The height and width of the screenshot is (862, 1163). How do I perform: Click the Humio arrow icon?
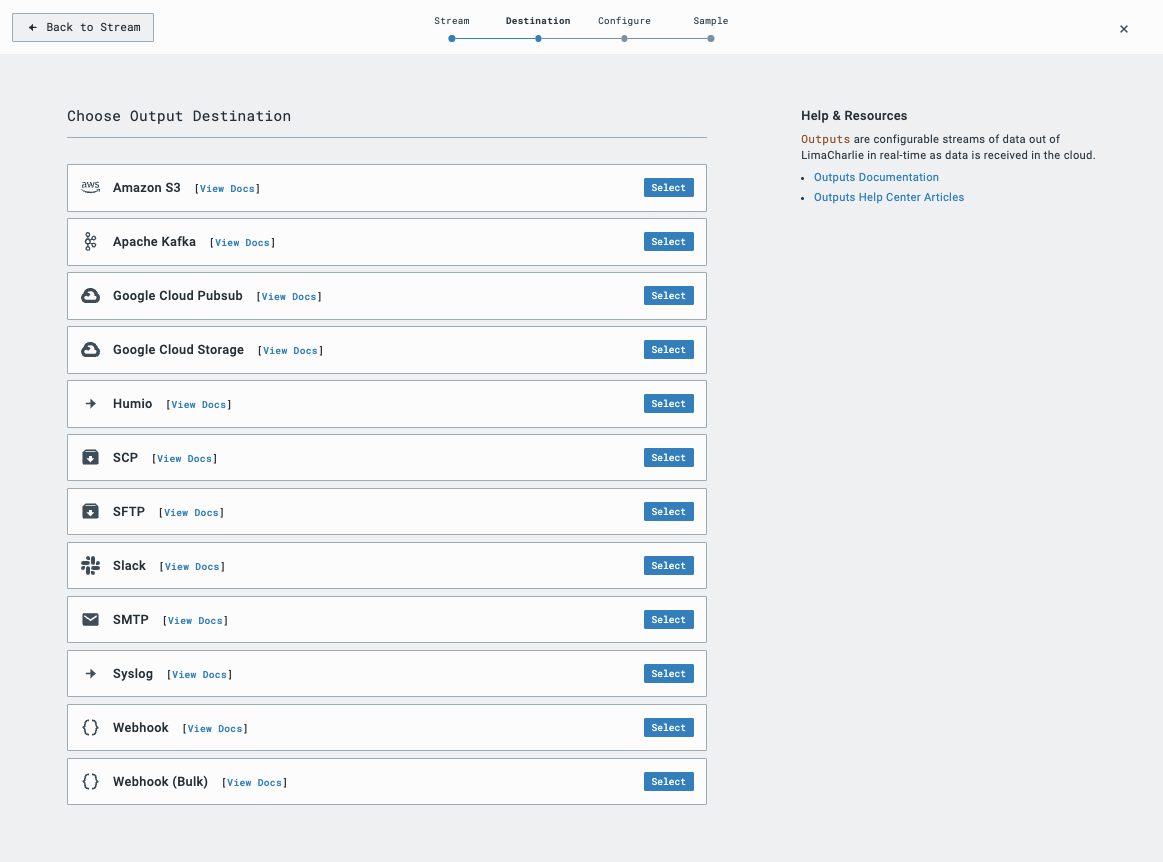coord(90,404)
